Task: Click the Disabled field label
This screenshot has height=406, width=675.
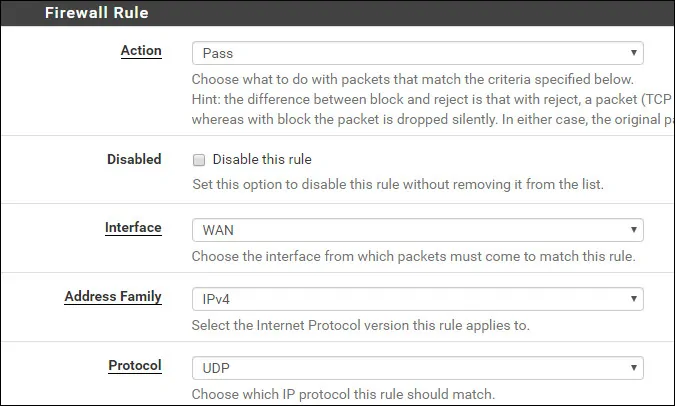Action: tap(134, 159)
